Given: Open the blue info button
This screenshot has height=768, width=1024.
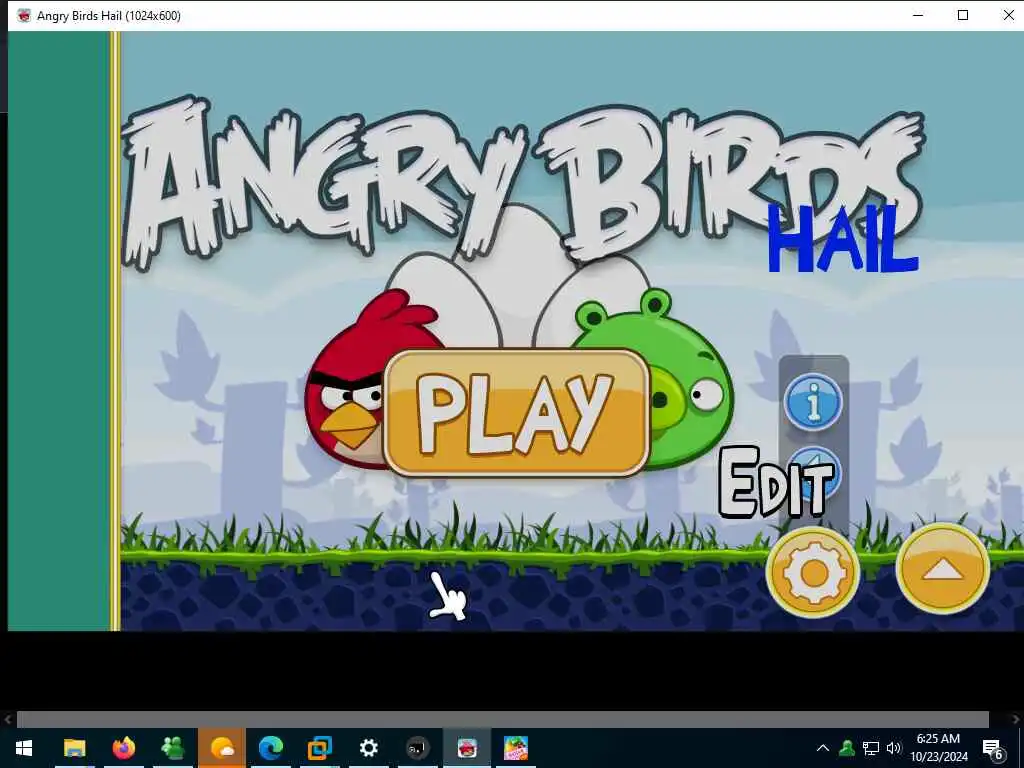Looking at the screenshot, I should pyautogui.click(x=813, y=401).
